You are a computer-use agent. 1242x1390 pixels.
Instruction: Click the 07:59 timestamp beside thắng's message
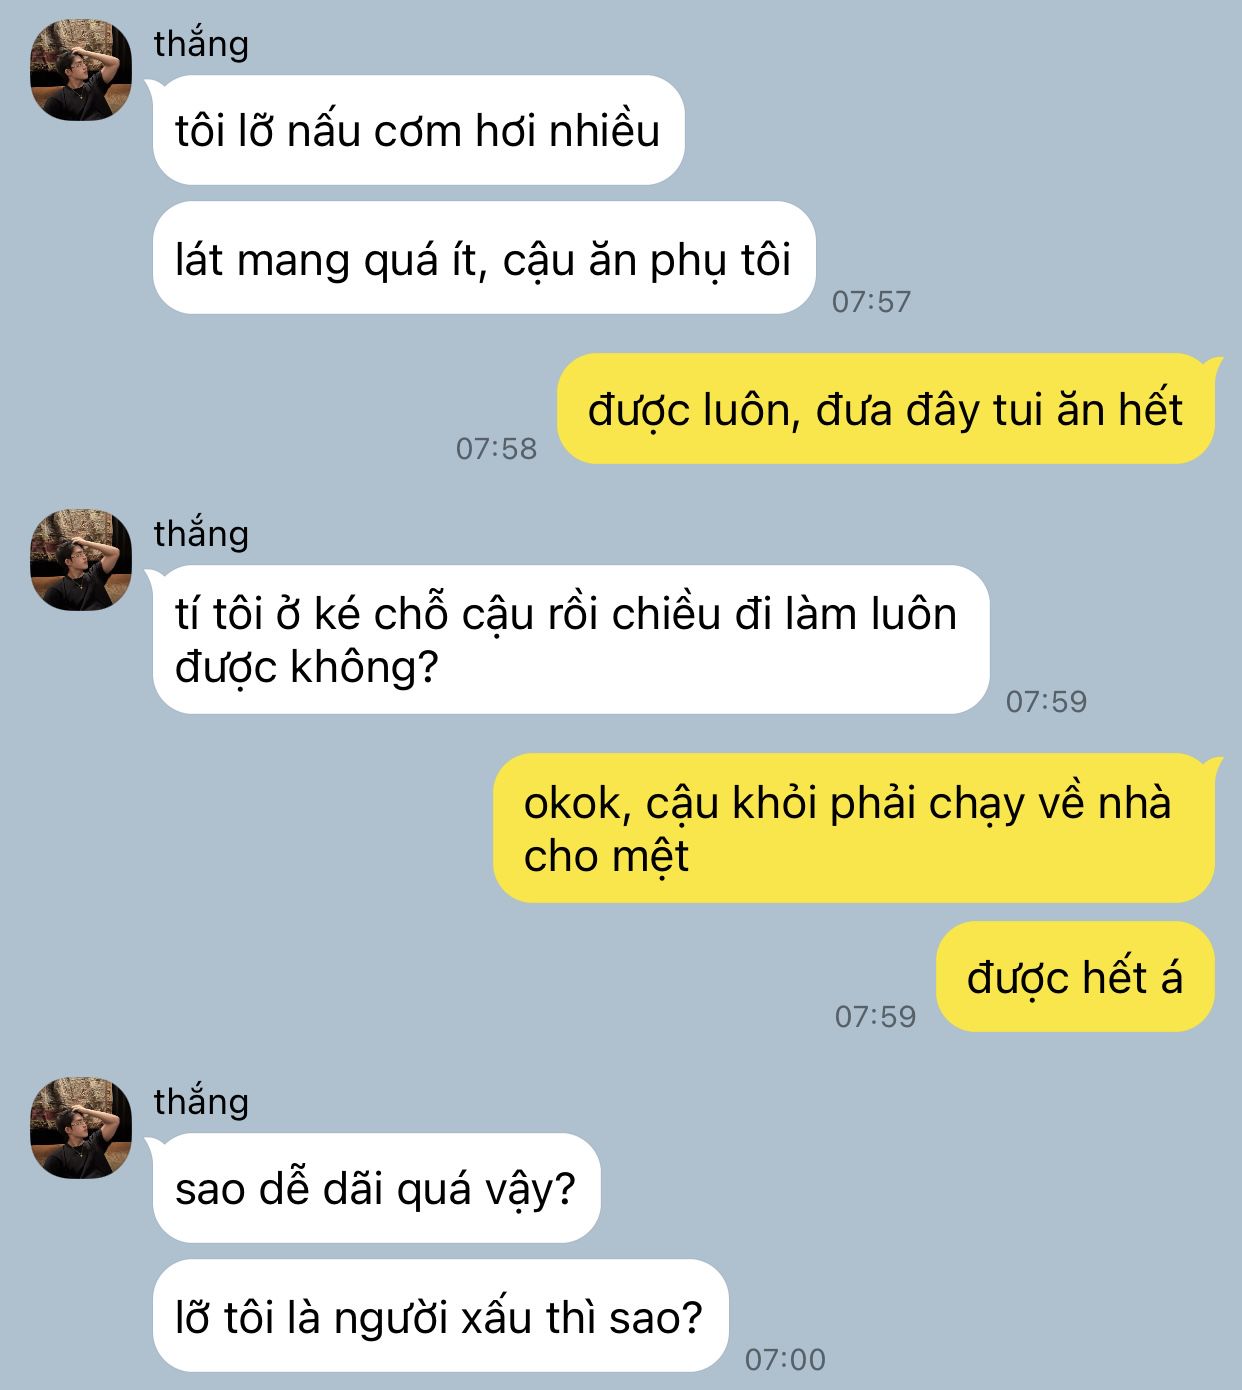tap(1046, 701)
